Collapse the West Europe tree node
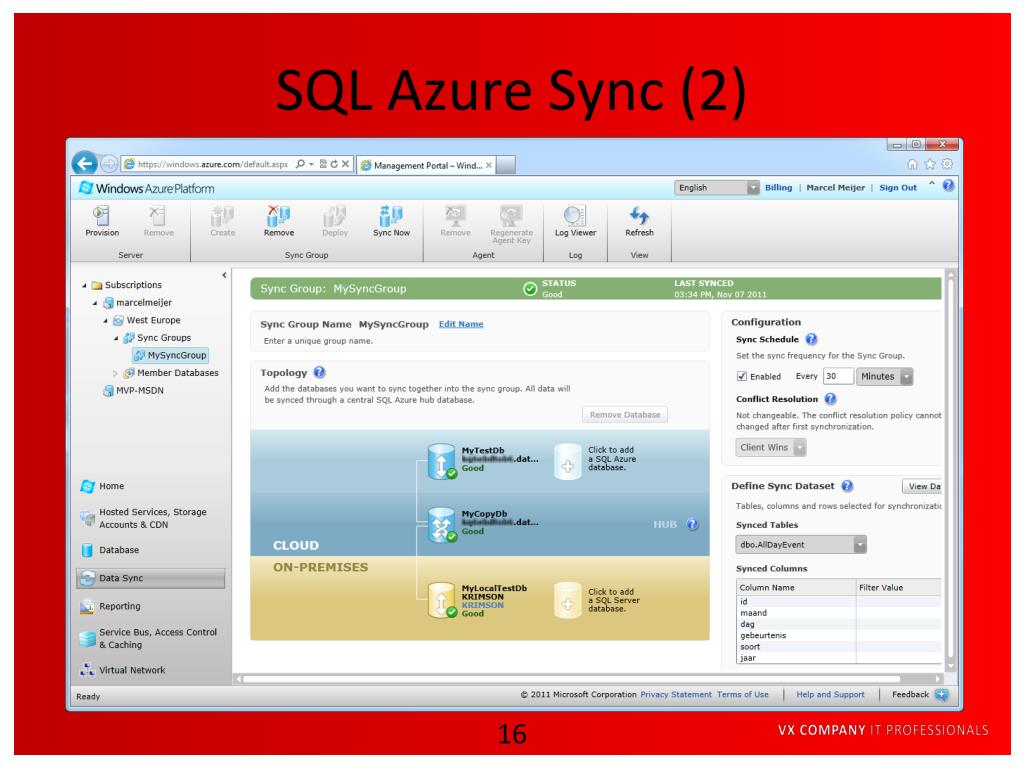 (x=106, y=321)
